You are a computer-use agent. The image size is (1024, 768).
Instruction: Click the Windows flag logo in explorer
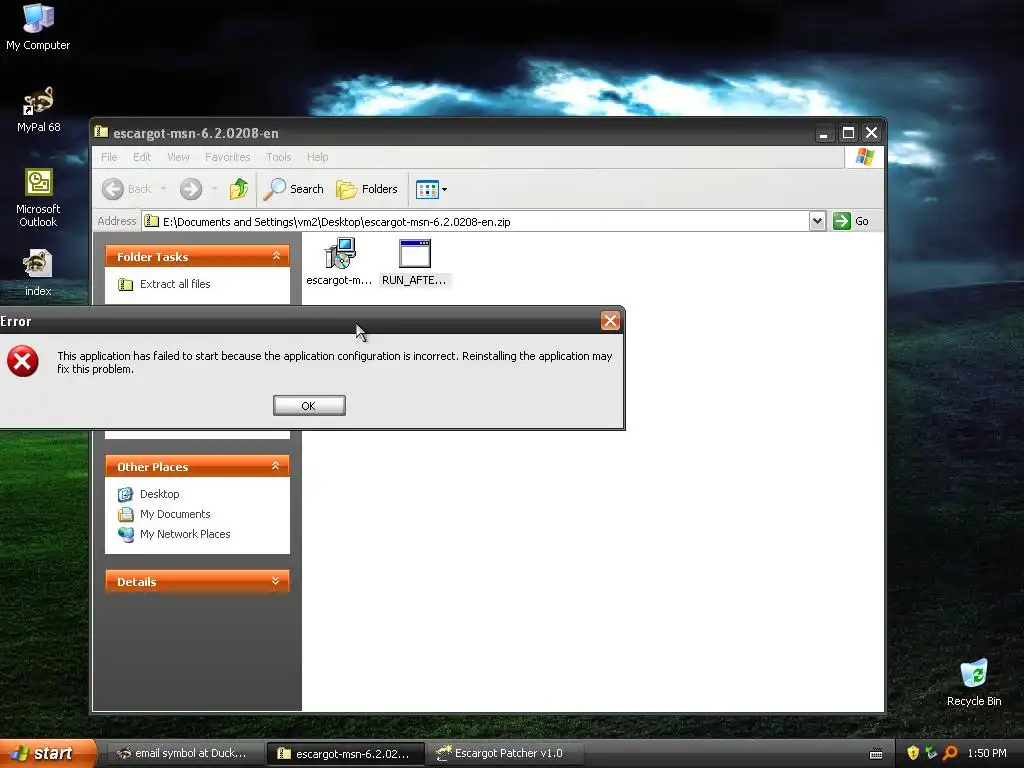(865, 157)
